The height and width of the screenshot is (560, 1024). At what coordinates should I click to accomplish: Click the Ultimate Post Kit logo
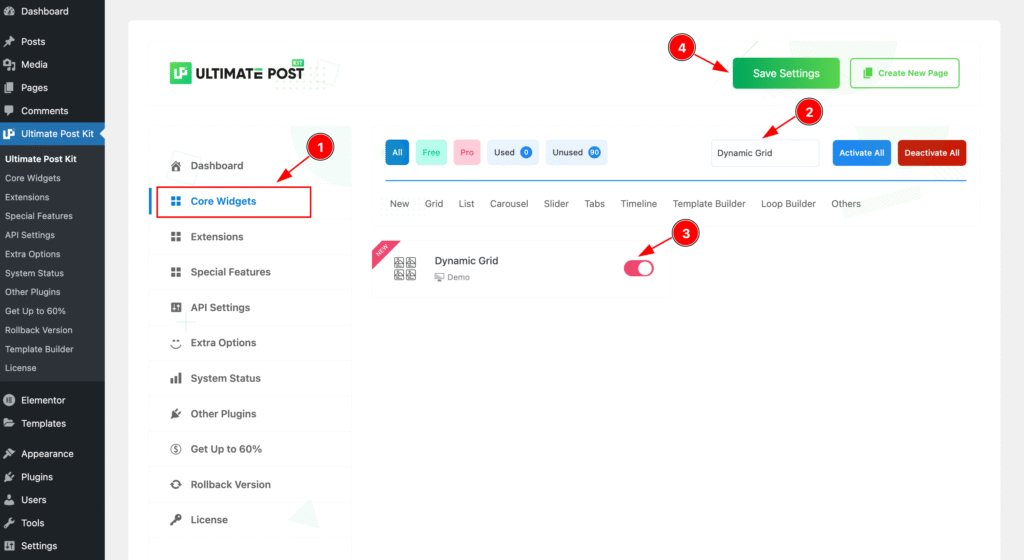(x=237, y=73)
